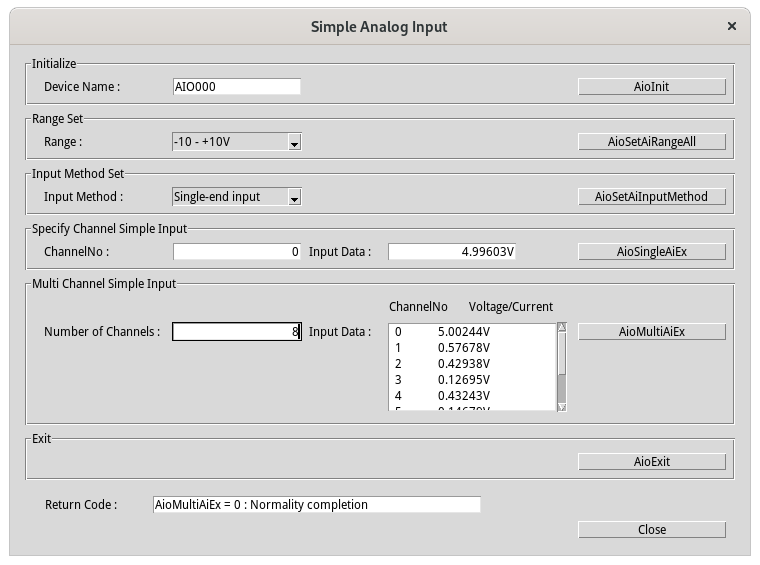Select channel 3 row with 0.12695V
This screenshot has height=565, width=760.
click(x=470, y=380)
